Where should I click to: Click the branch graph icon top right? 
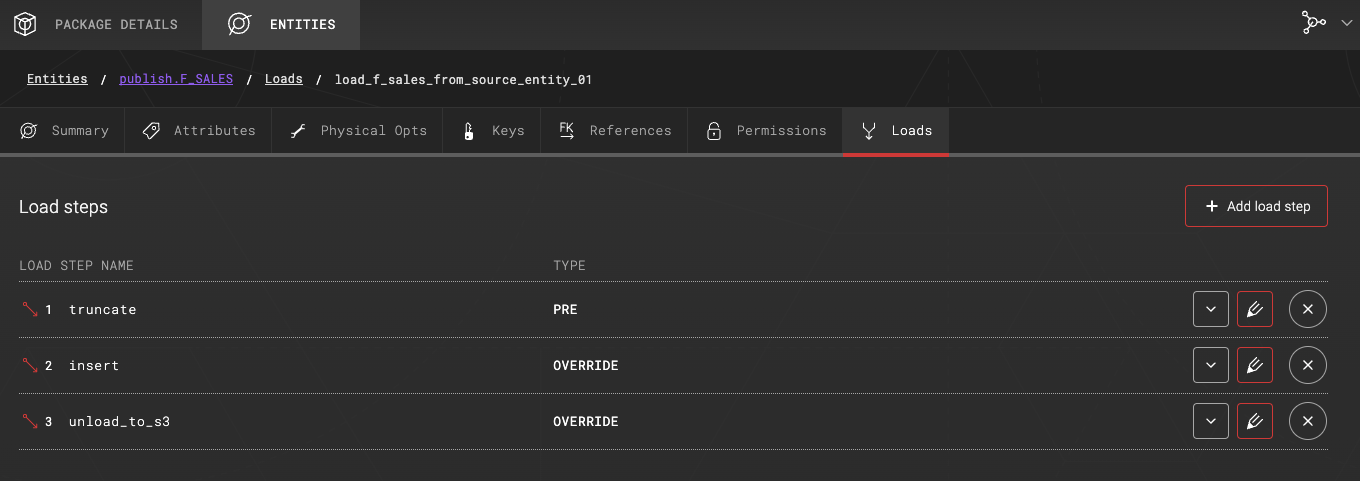pyautogui.click(x=1313, y=24)
